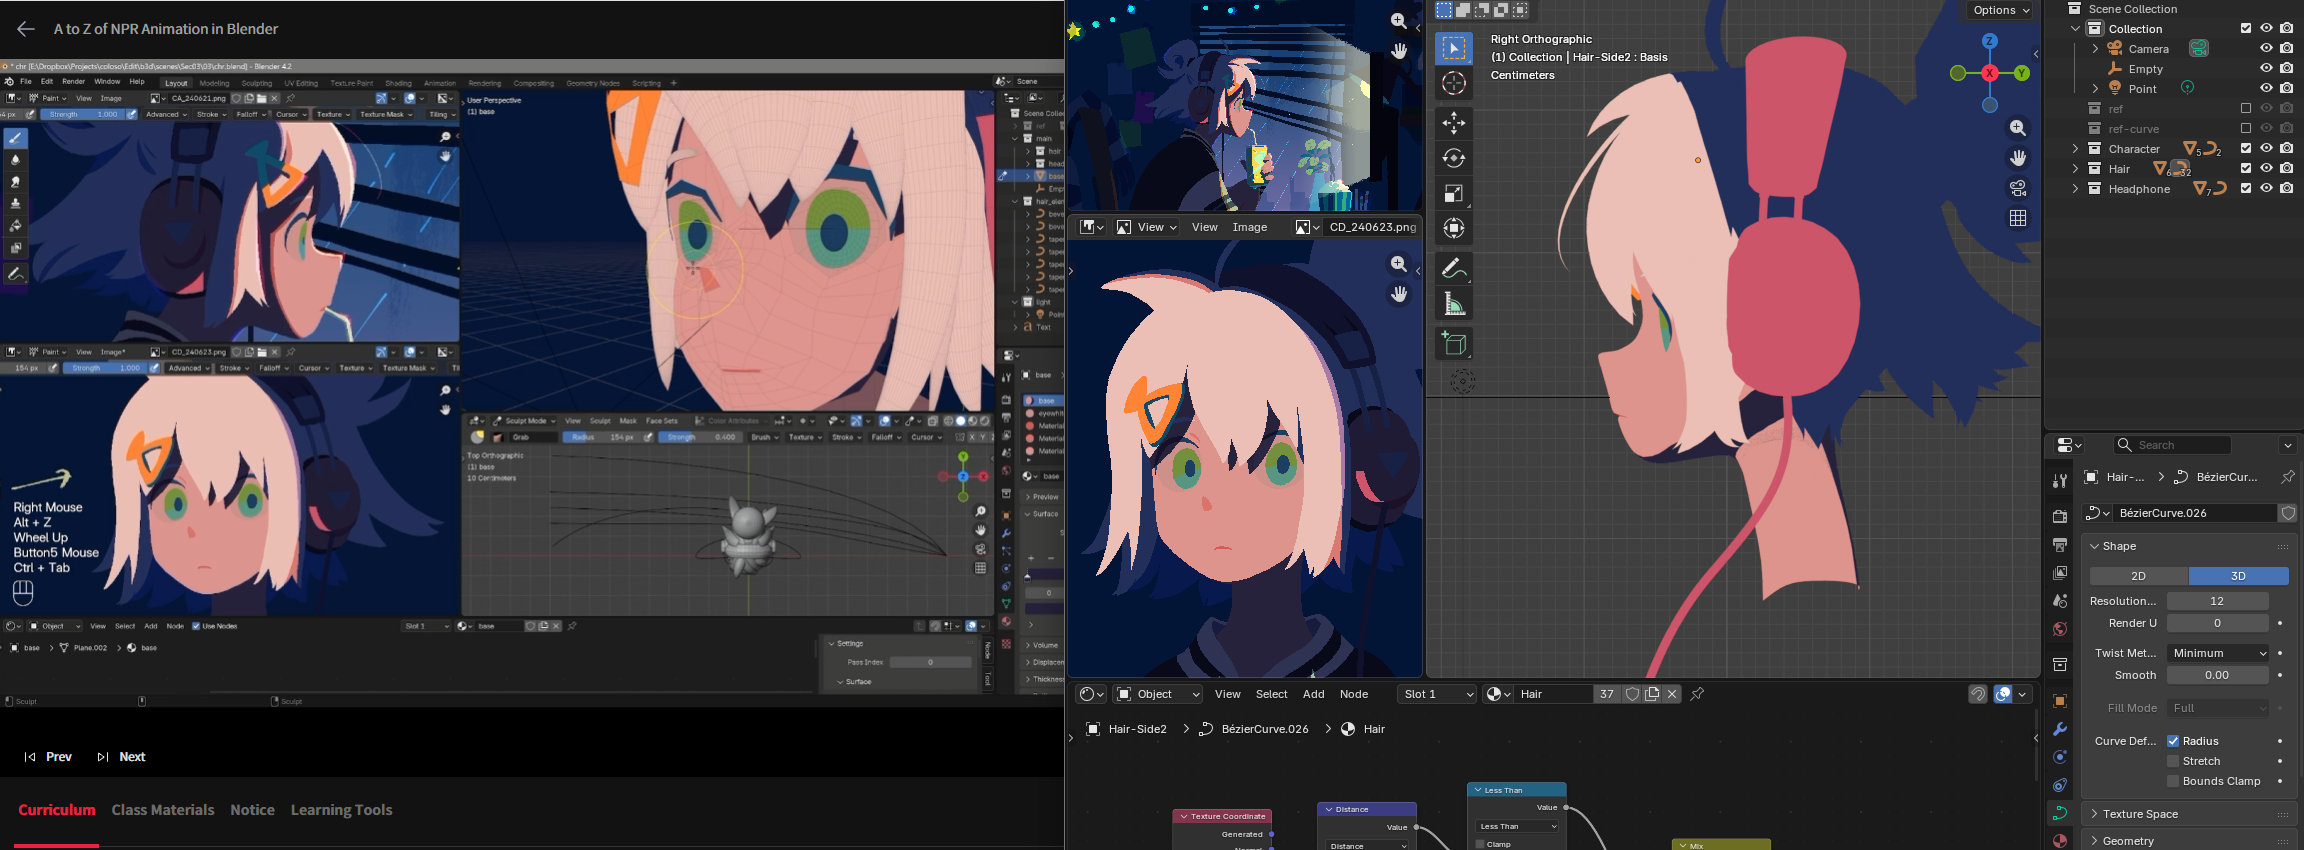Open the Tool properties tab

coord(2059,481)
